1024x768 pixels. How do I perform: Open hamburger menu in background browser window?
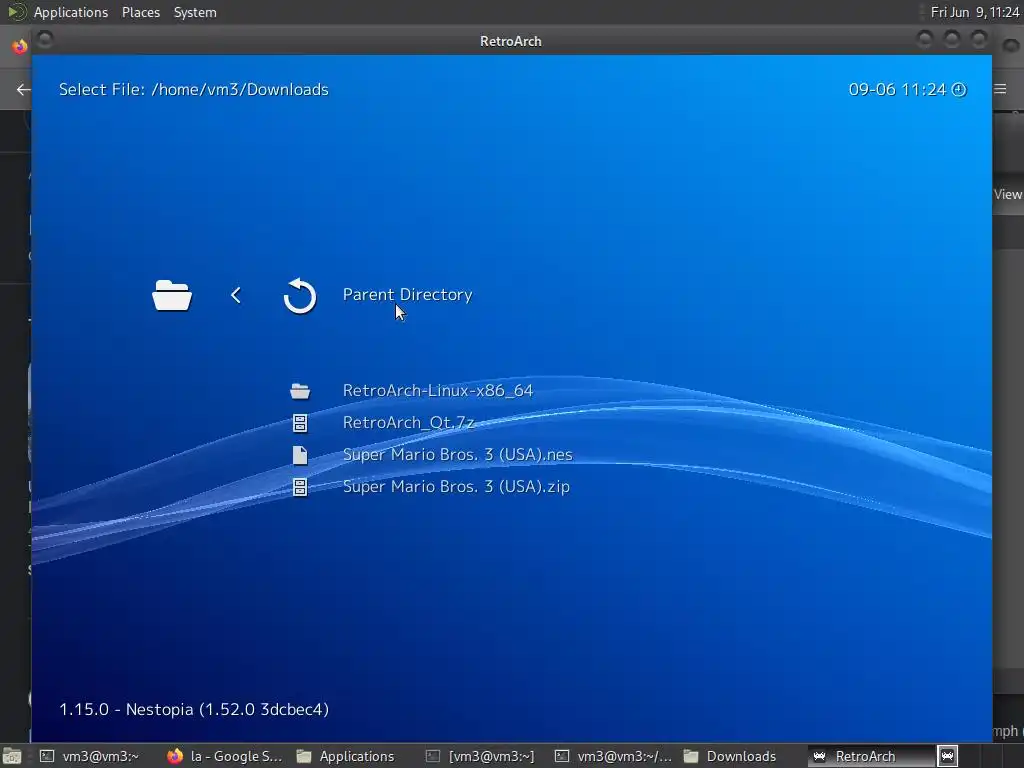[x=1000, y=89]
